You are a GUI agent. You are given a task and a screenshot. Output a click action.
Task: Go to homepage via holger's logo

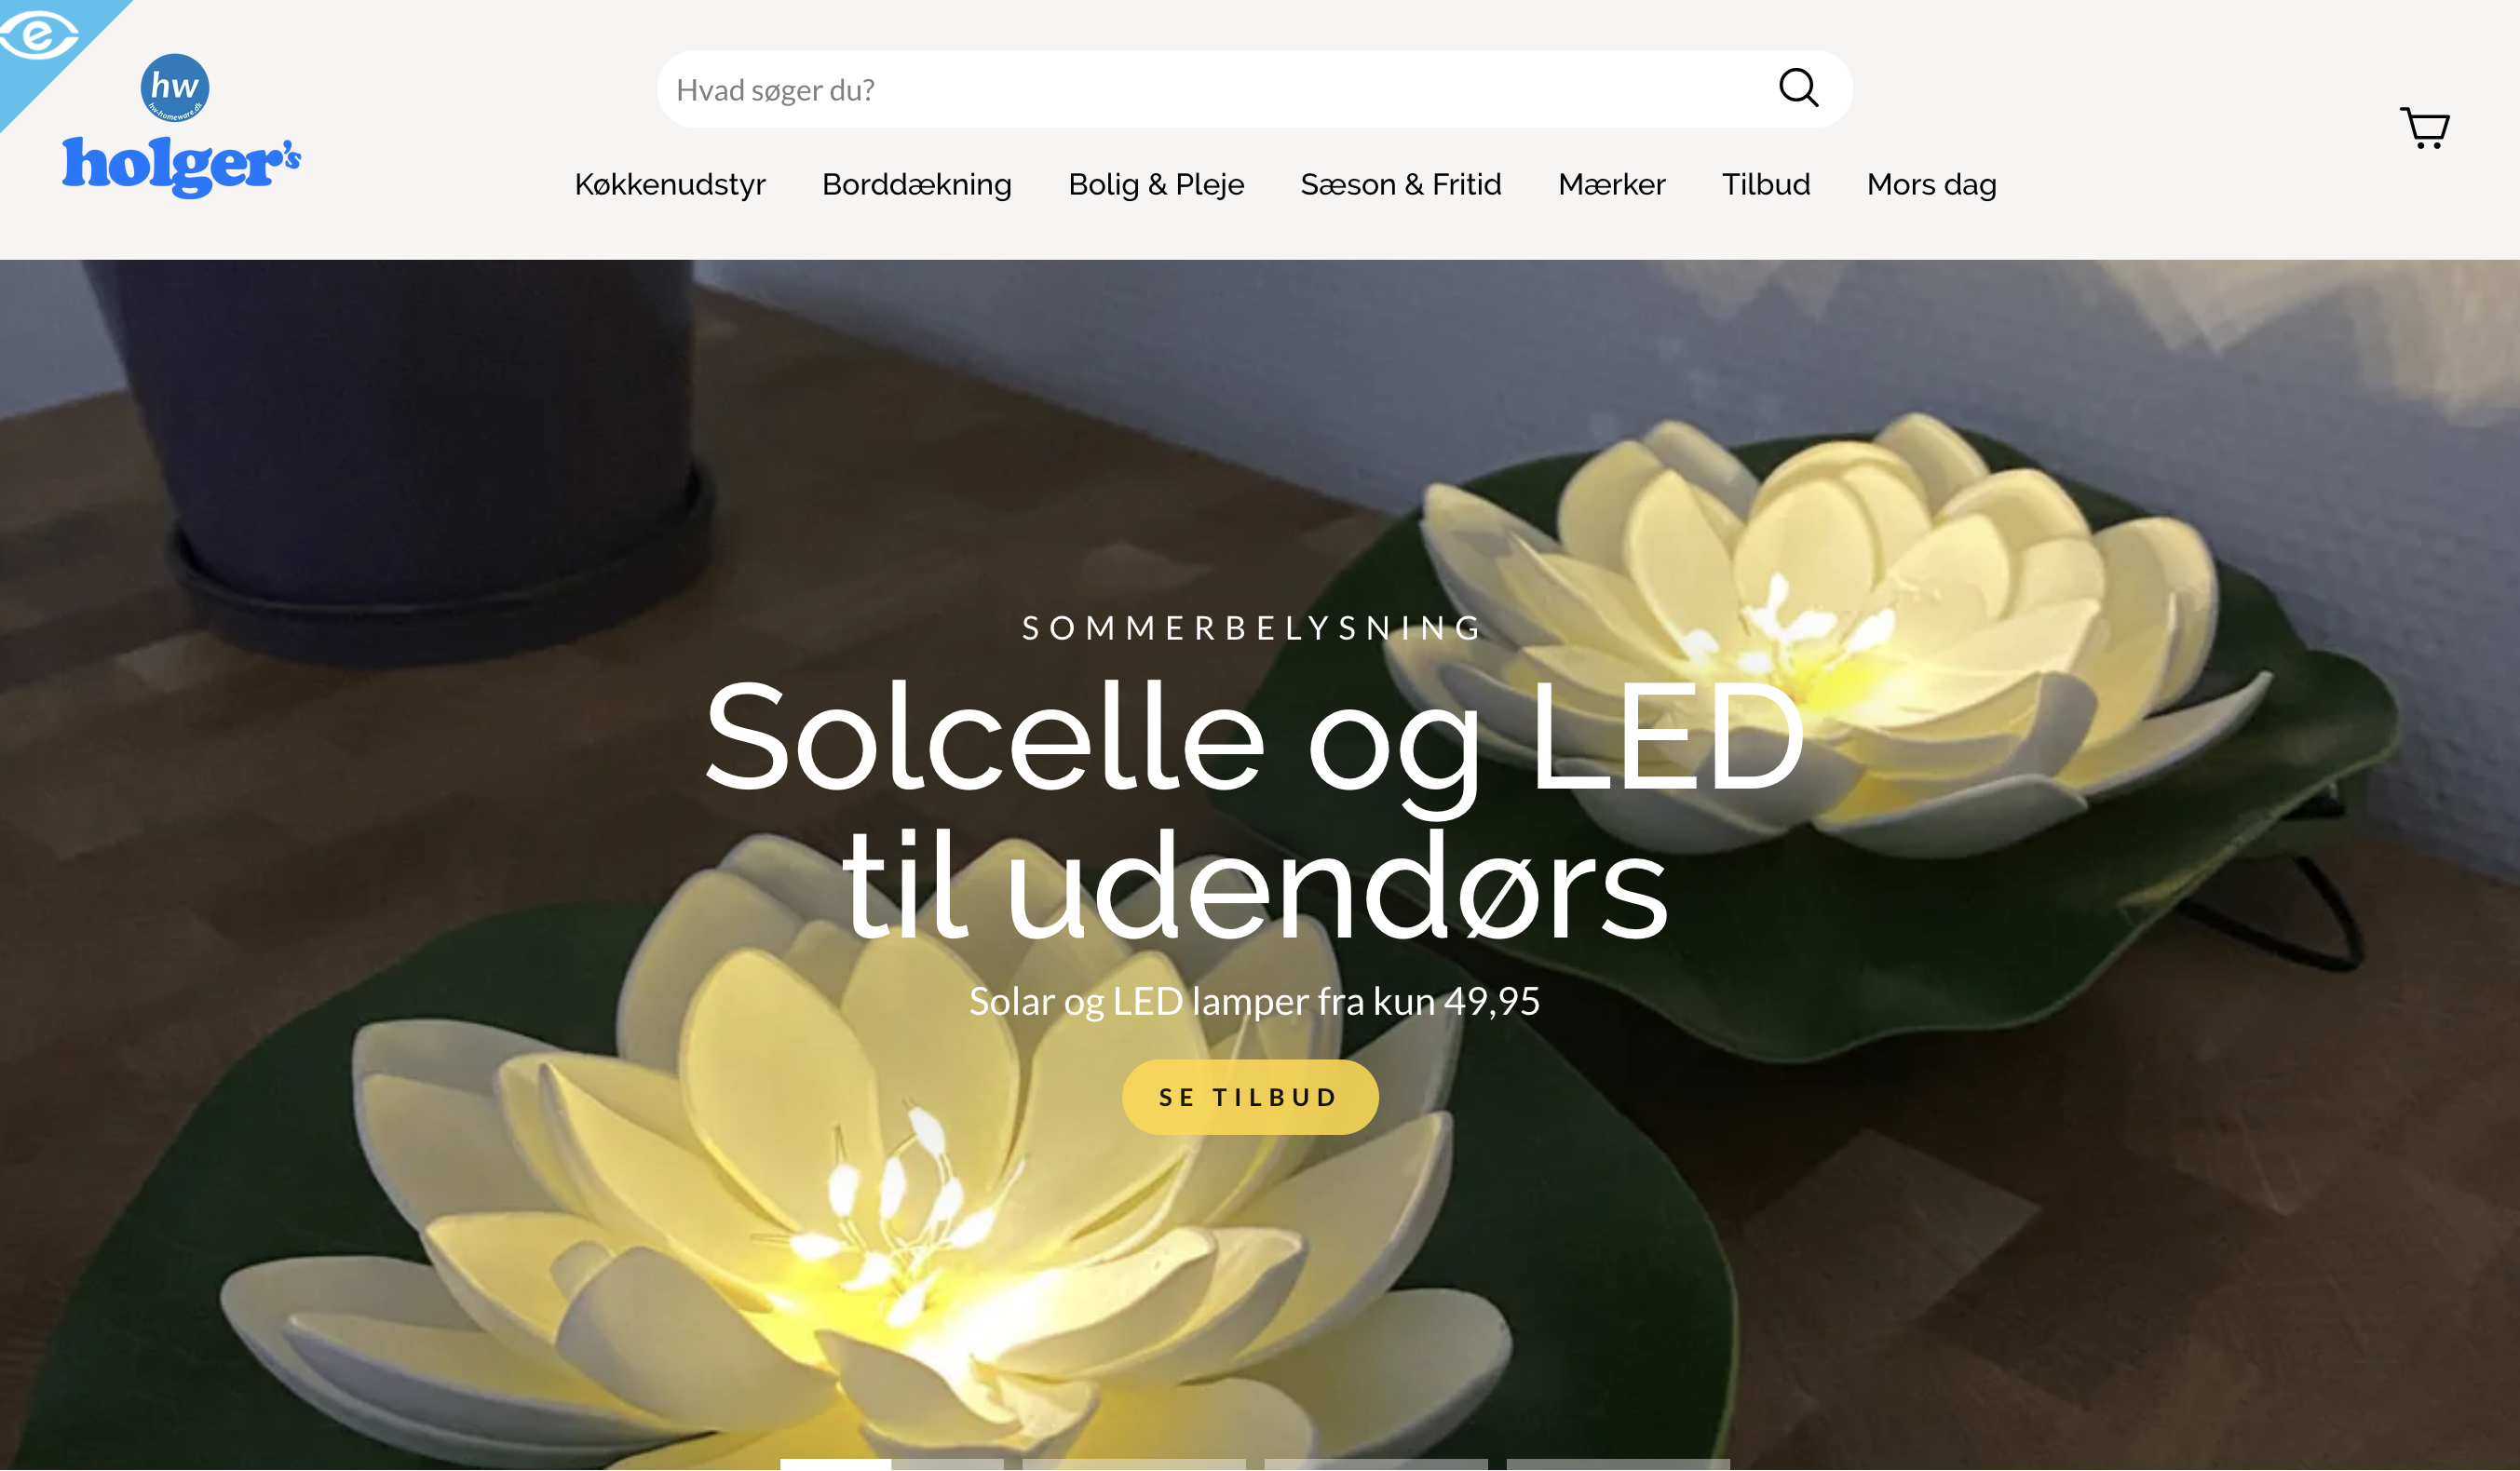pyautogui.click(x=181, y=167)
